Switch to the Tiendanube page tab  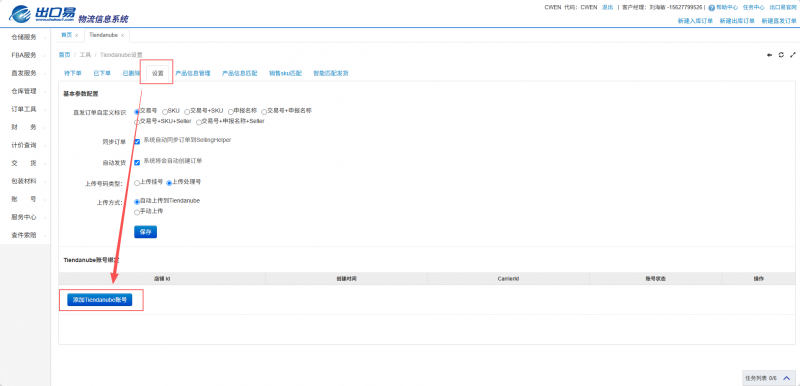point(104,35)
